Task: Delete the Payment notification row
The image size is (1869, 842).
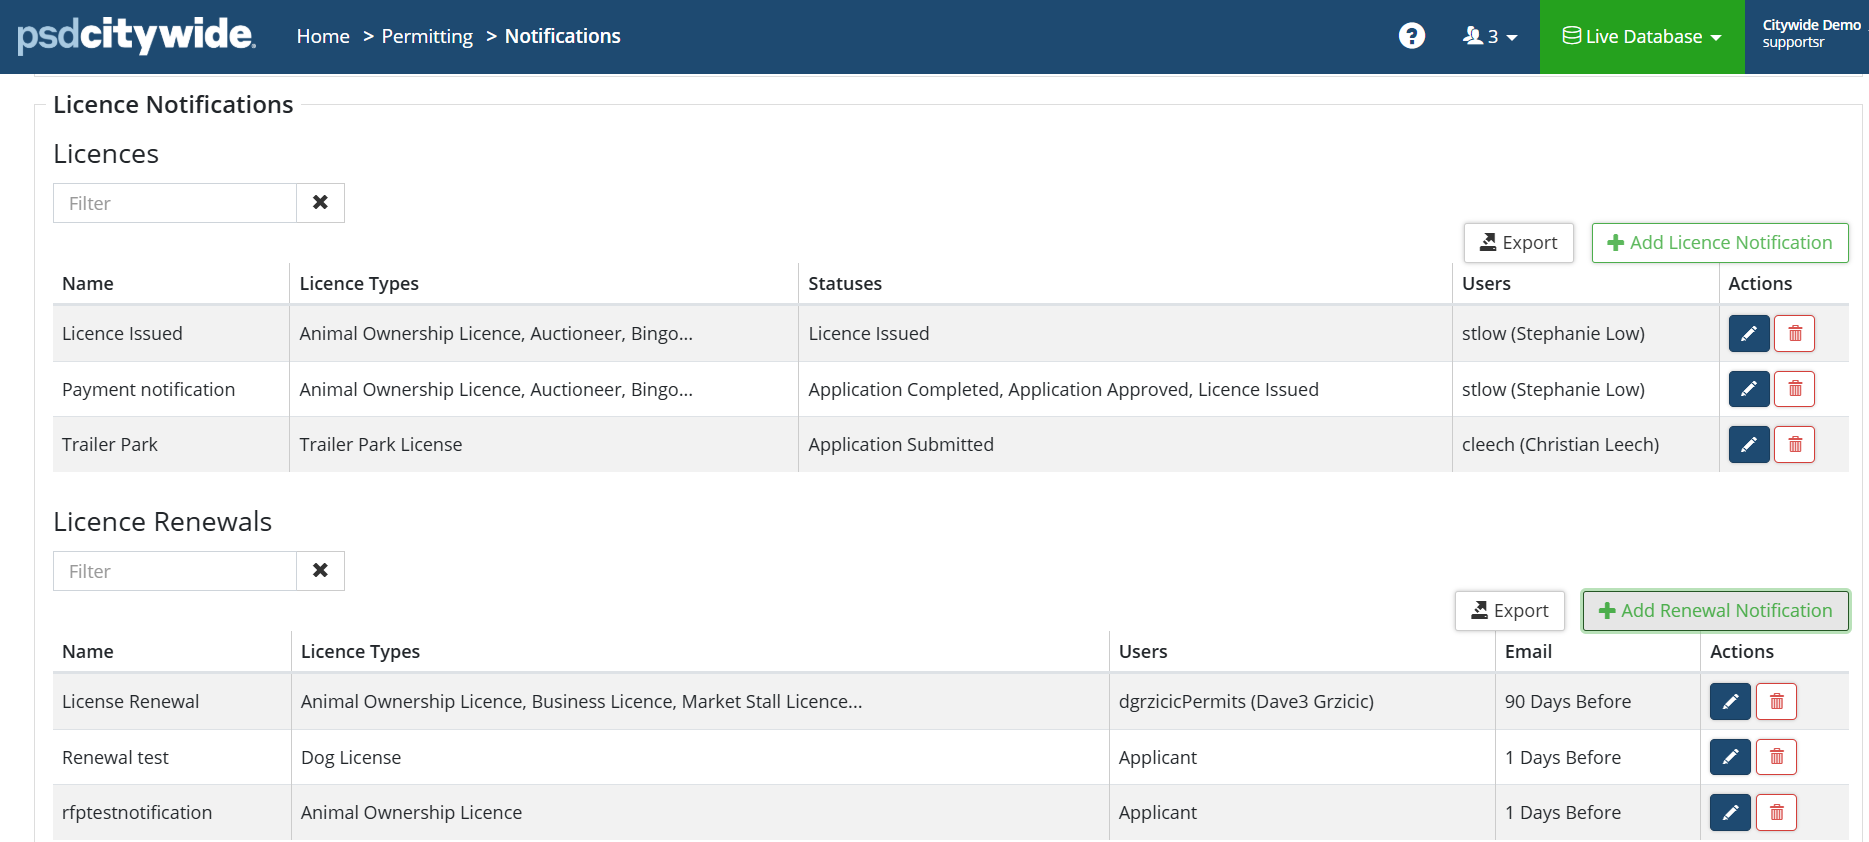Action: tap(1795, 389)
